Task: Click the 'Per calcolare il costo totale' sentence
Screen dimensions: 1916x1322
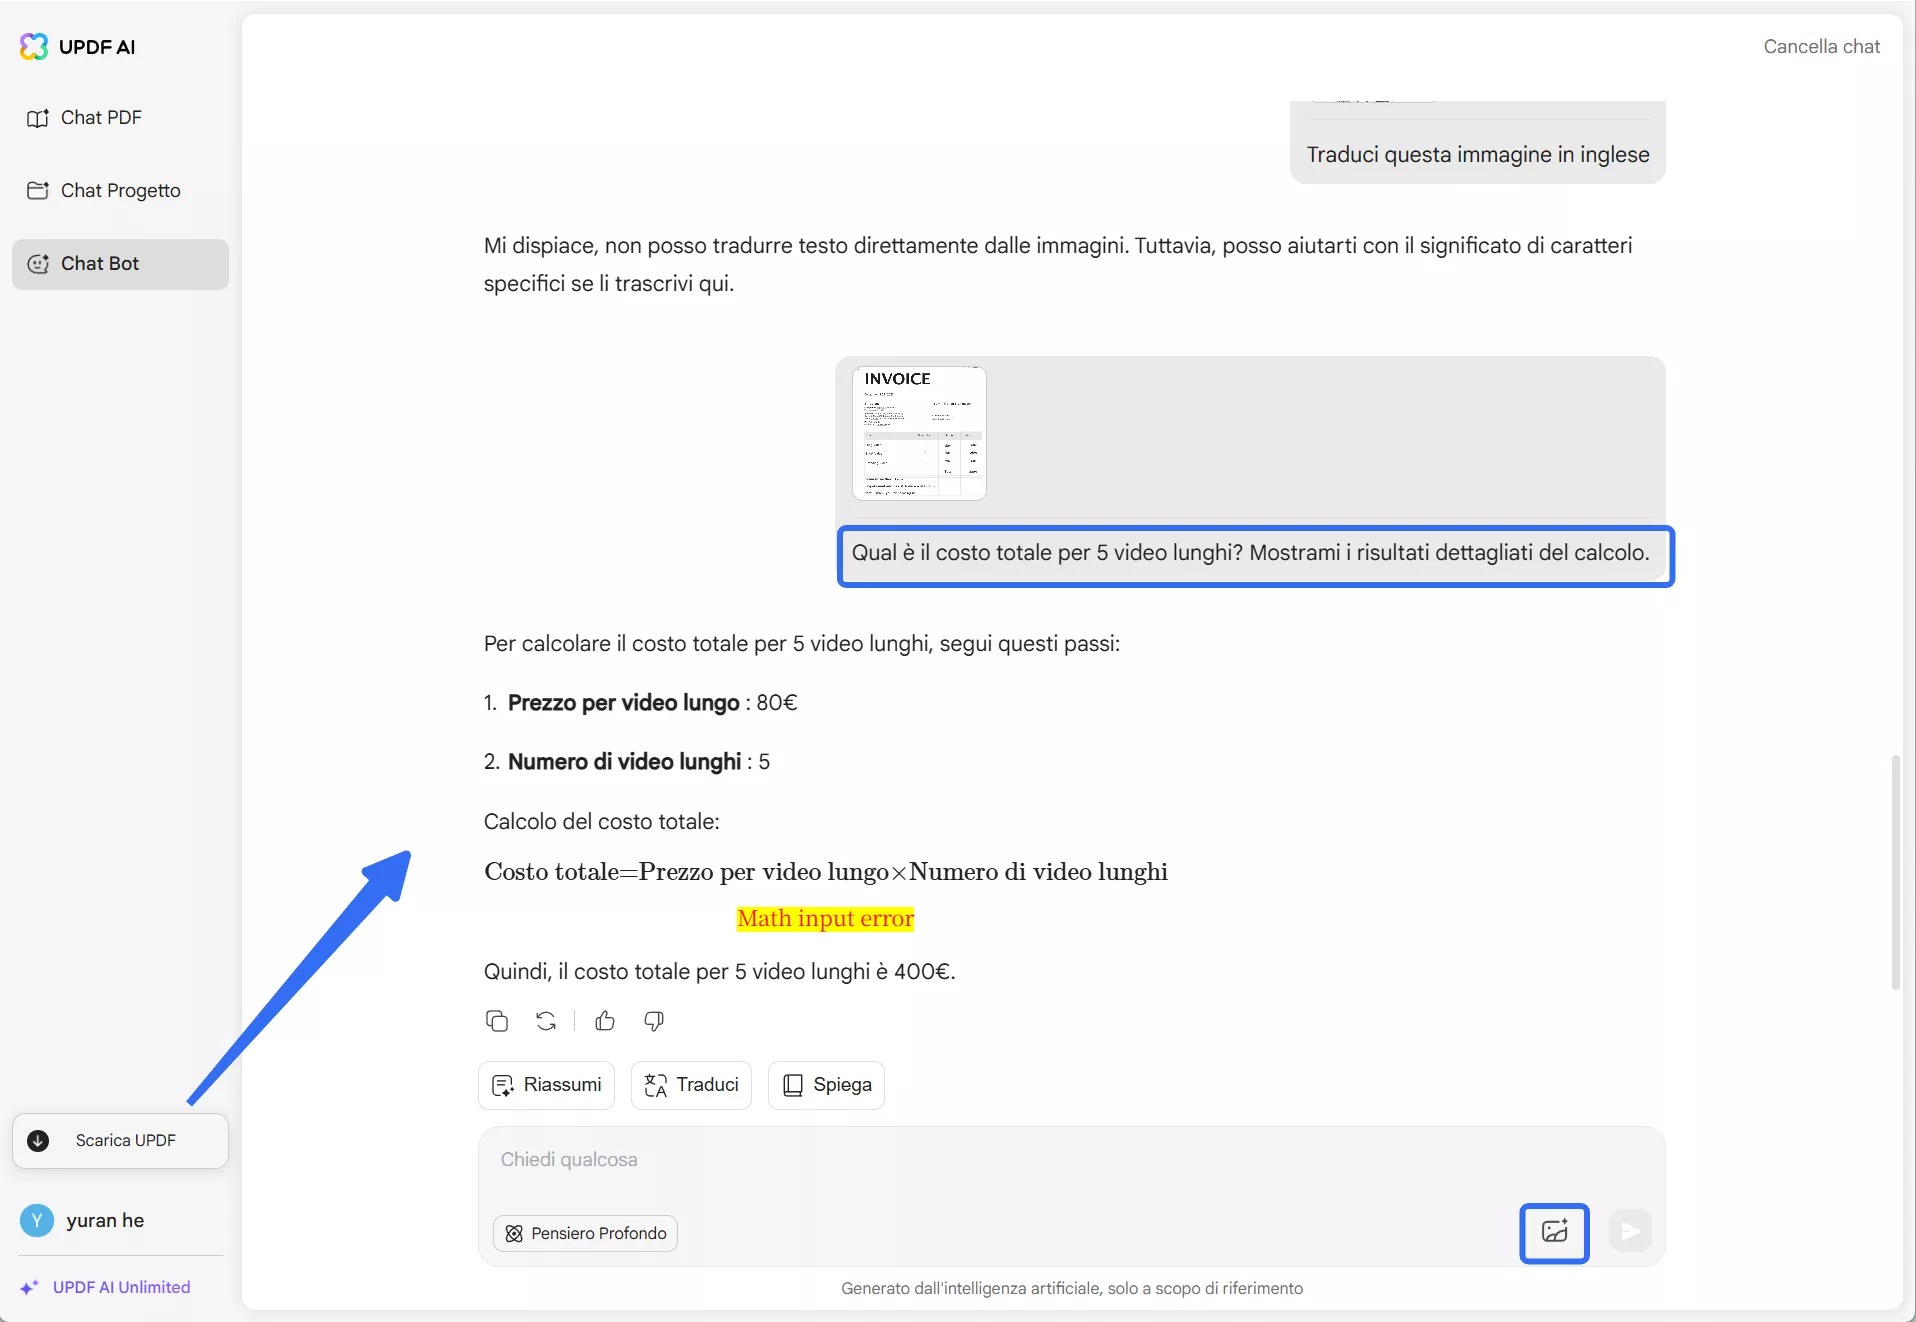Action: [x=802, y=644]
